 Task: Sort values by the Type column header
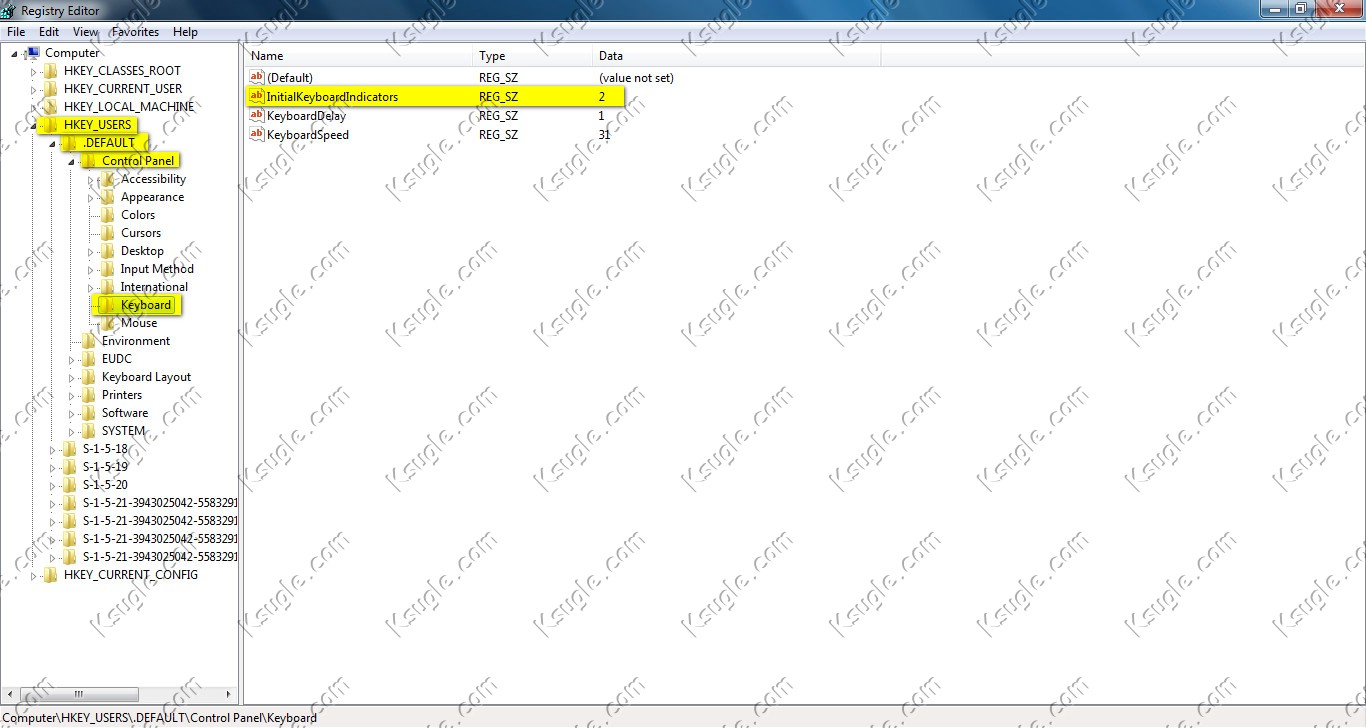point(532,56)
